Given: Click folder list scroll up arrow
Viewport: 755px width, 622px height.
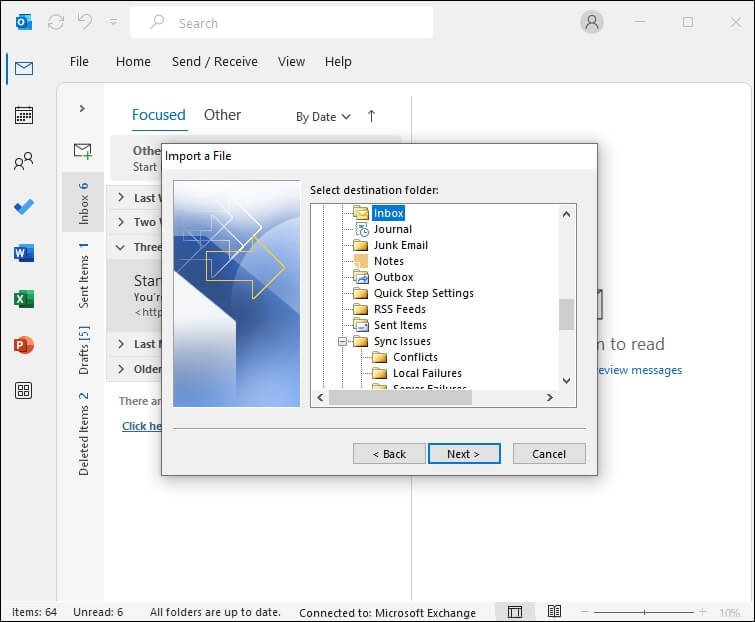Looking at the screenshot, I should pyautogui.click(x=566, y=214).
